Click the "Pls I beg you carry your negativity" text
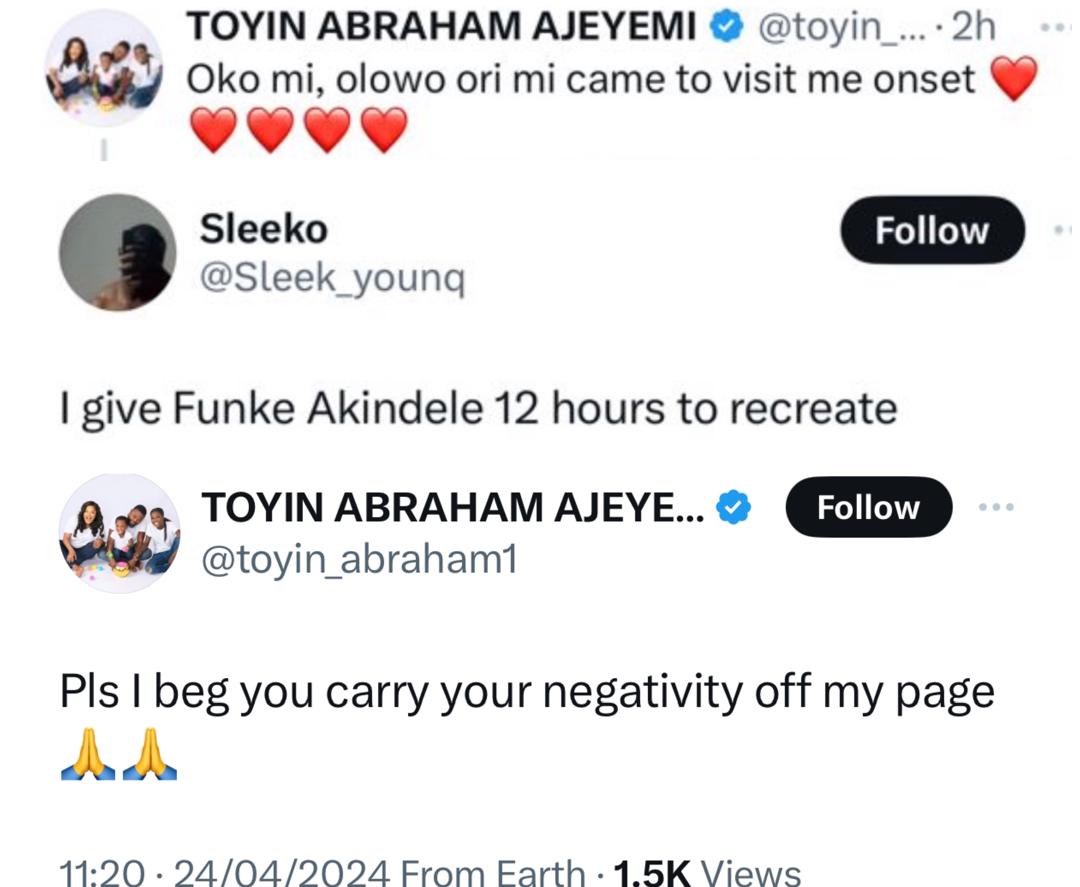Screen dimensions: 1080x887 pos(527,692)
